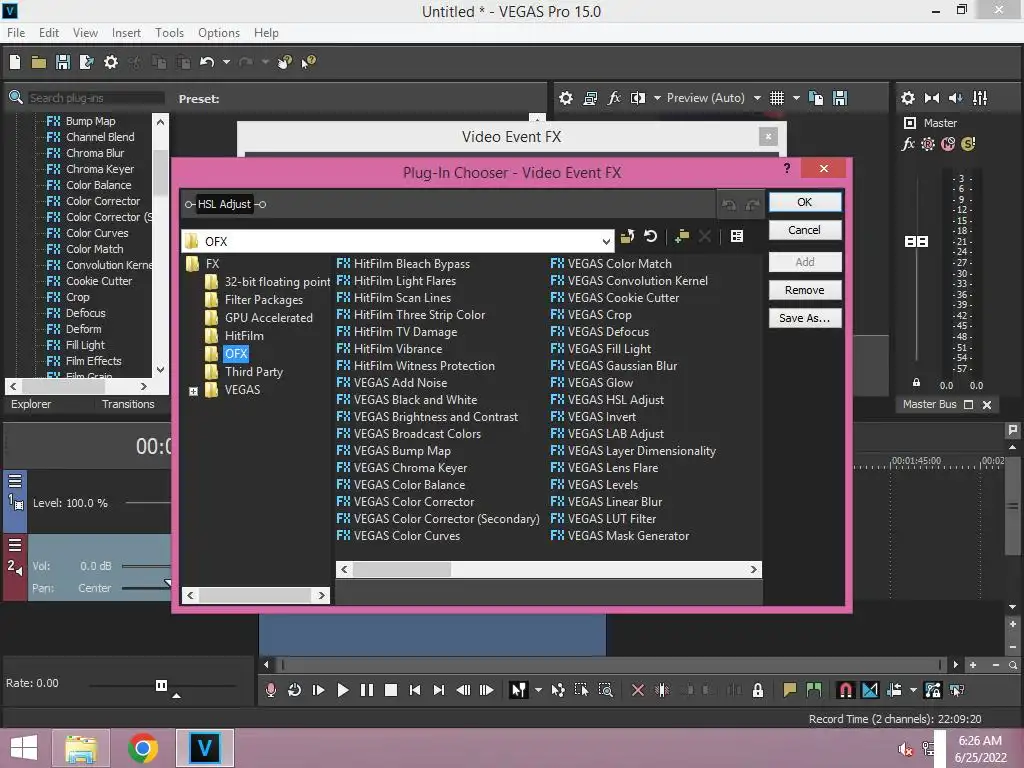This screenshot has height=768, width=1024.
Task: Toggle split screen view in preview
Action: click(637, 98)
